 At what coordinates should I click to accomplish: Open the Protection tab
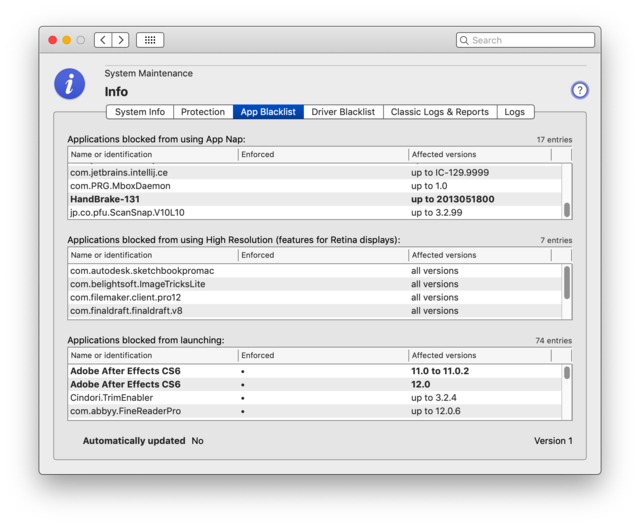(203, 112)
